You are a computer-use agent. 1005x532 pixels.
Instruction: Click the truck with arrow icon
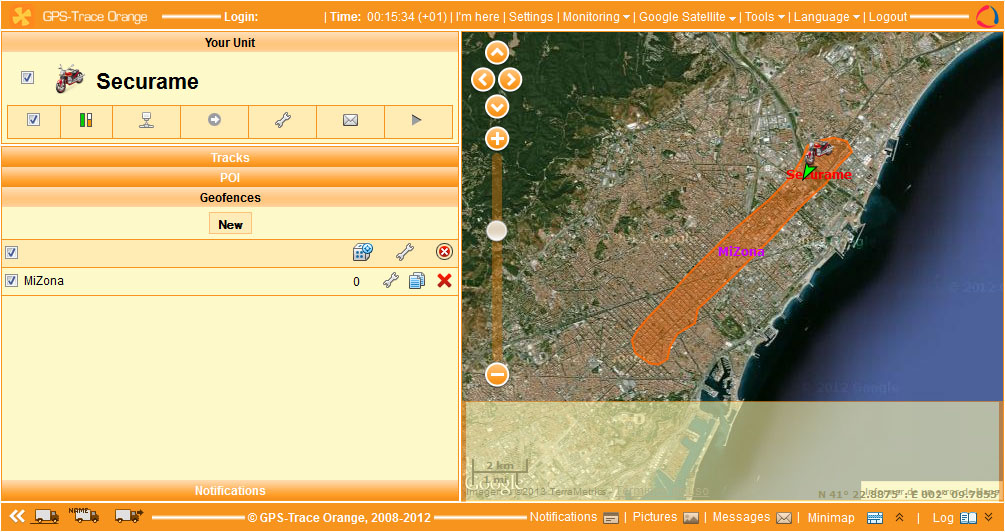pyautogui.click(x=129, y=515)
